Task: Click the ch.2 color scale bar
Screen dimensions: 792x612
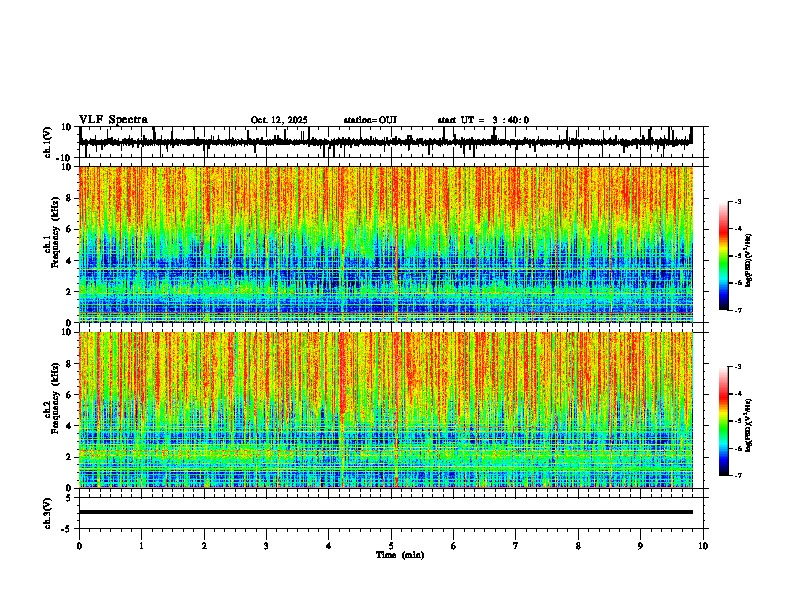Action: point(723,421)
